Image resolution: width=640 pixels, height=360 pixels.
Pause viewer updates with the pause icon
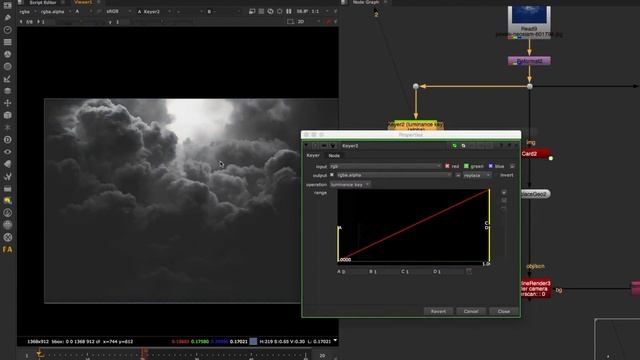coord(289,11)
